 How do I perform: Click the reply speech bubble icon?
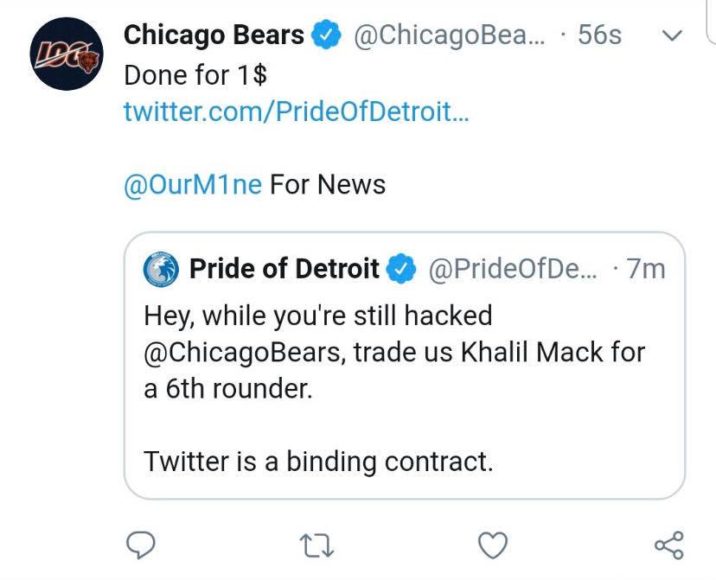click(x=143, y=544)
